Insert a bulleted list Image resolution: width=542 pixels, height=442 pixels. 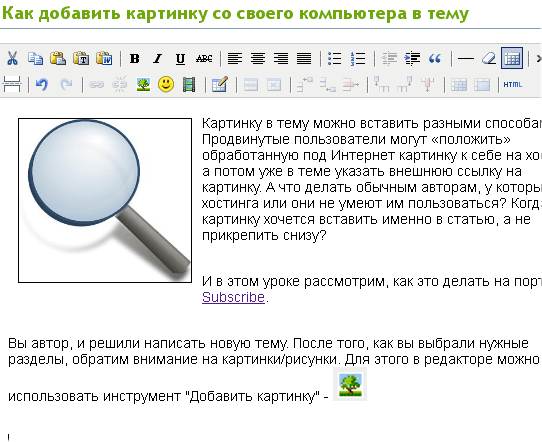point(334,58)
